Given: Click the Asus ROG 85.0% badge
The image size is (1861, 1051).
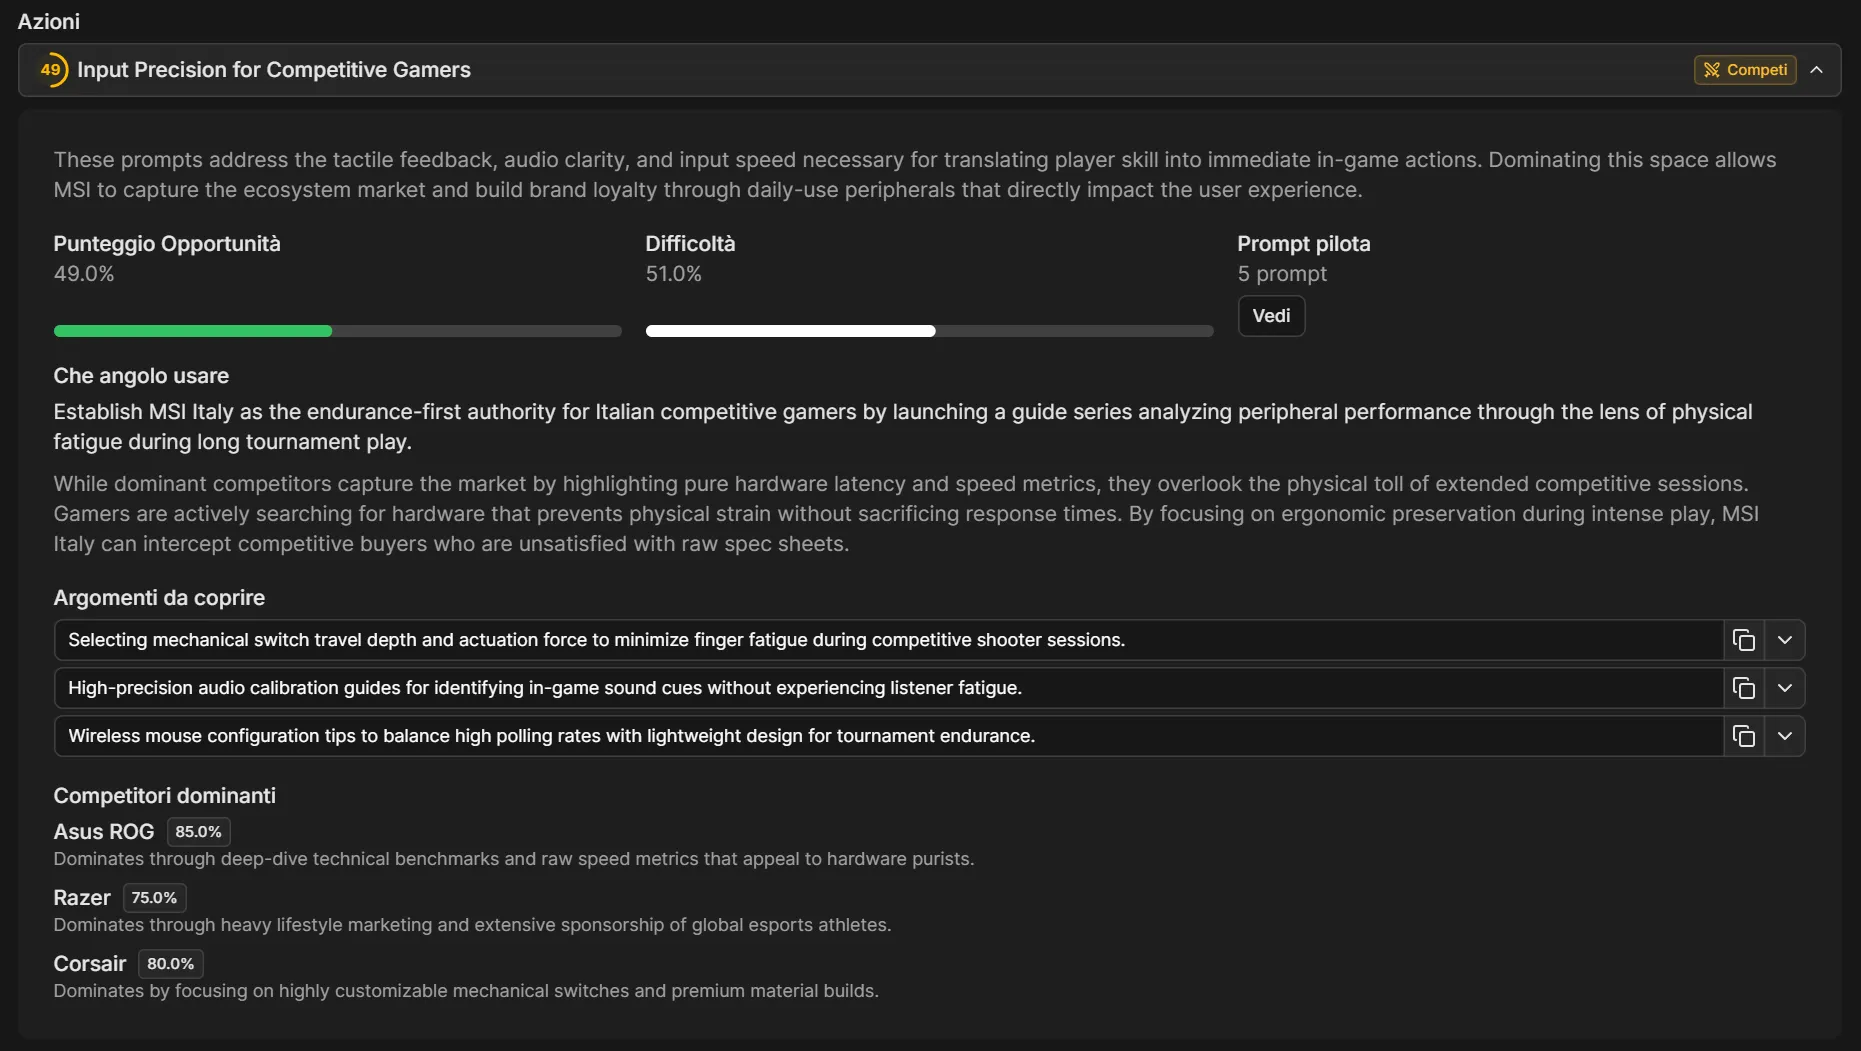Looking at the screenshot, I should 198,832.
